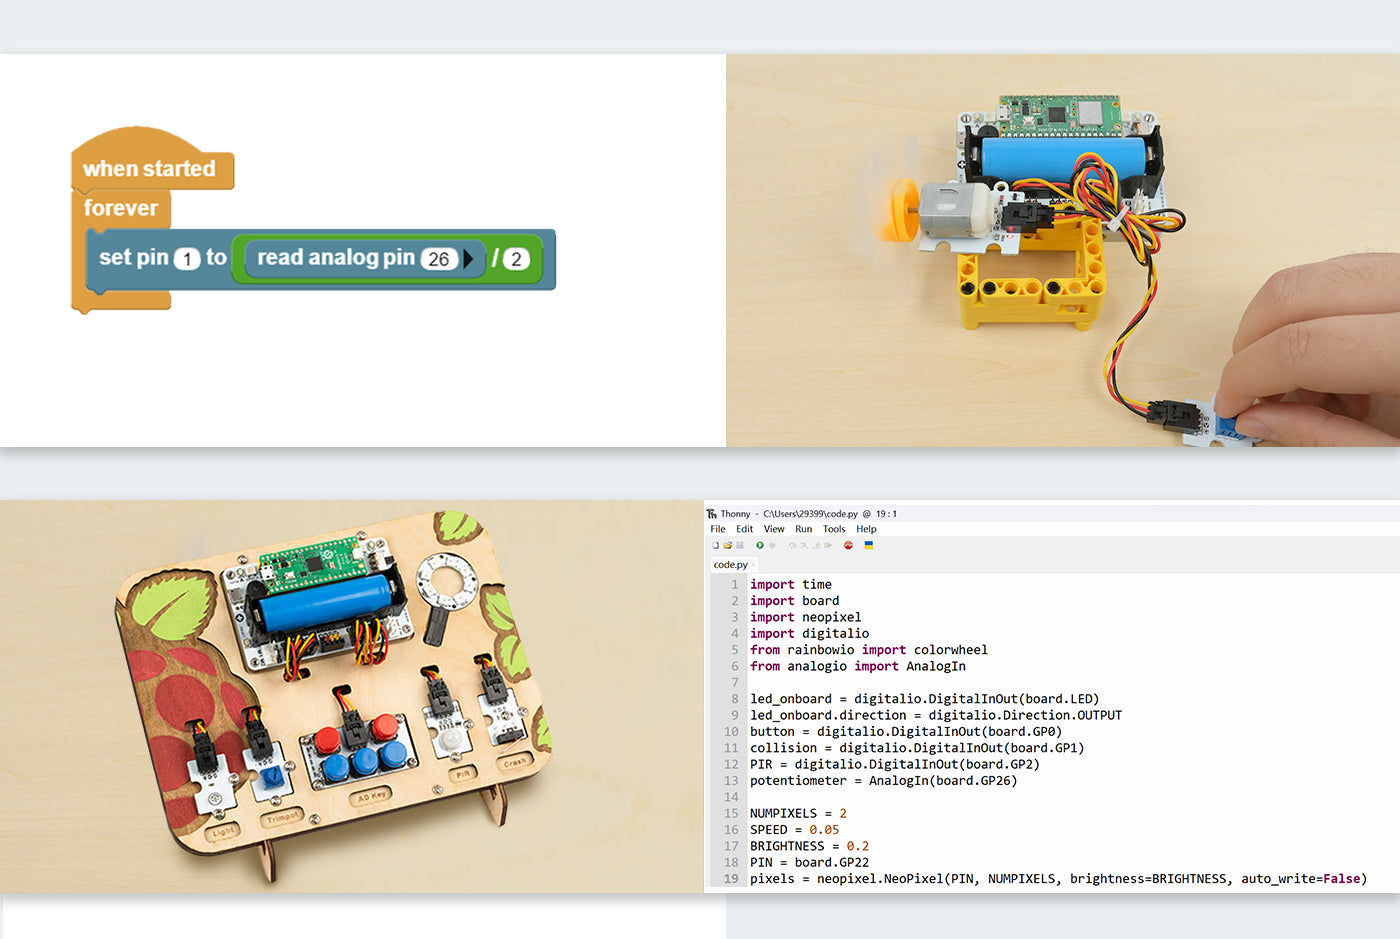
Task: Open the Tools menu
Action: click(834, 529)
